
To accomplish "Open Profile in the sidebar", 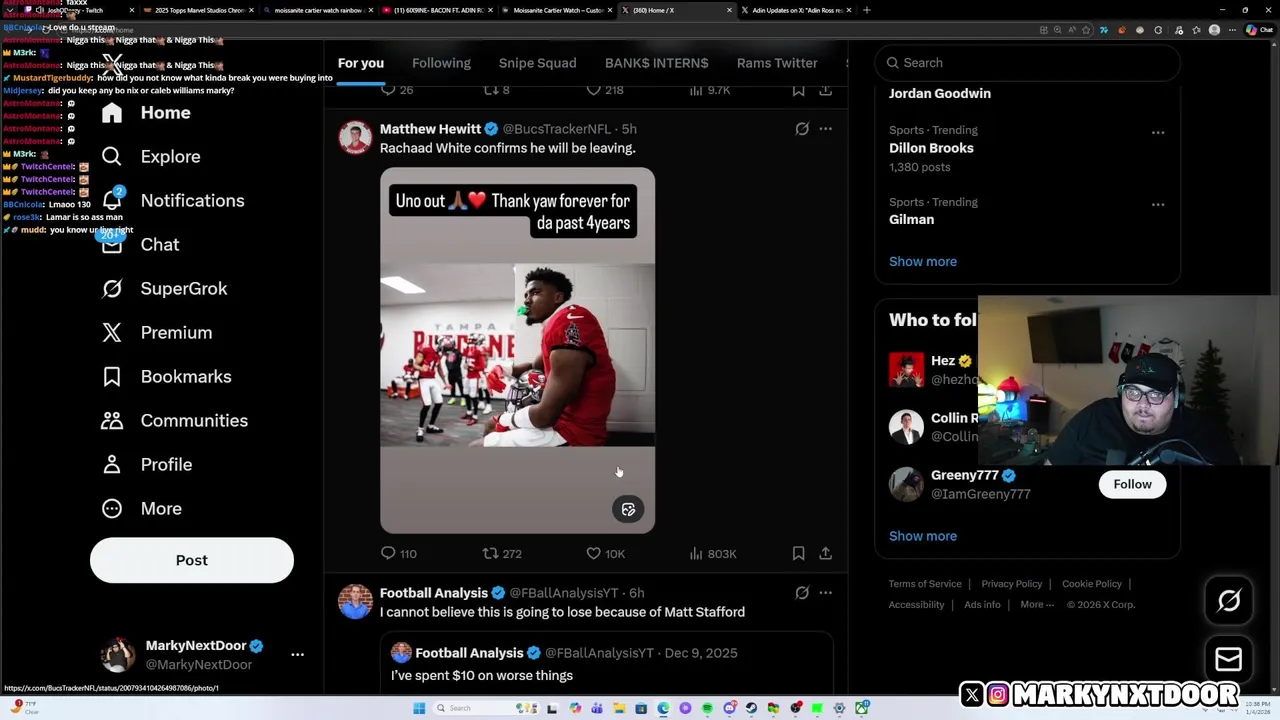I will pyautogui.click(x=147, y=465).
